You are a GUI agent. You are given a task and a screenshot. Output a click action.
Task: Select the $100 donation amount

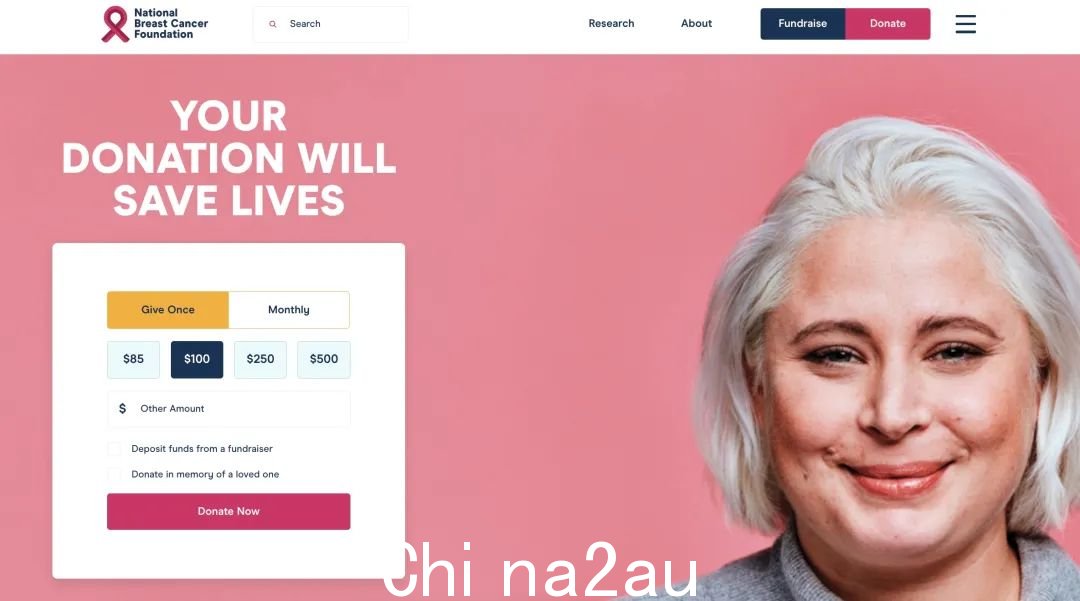[197, 359]
